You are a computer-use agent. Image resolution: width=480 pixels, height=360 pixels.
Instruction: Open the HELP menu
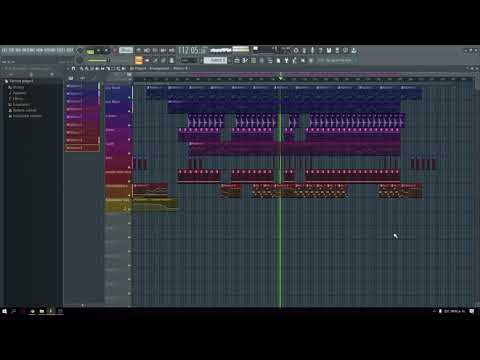(70, 50)
